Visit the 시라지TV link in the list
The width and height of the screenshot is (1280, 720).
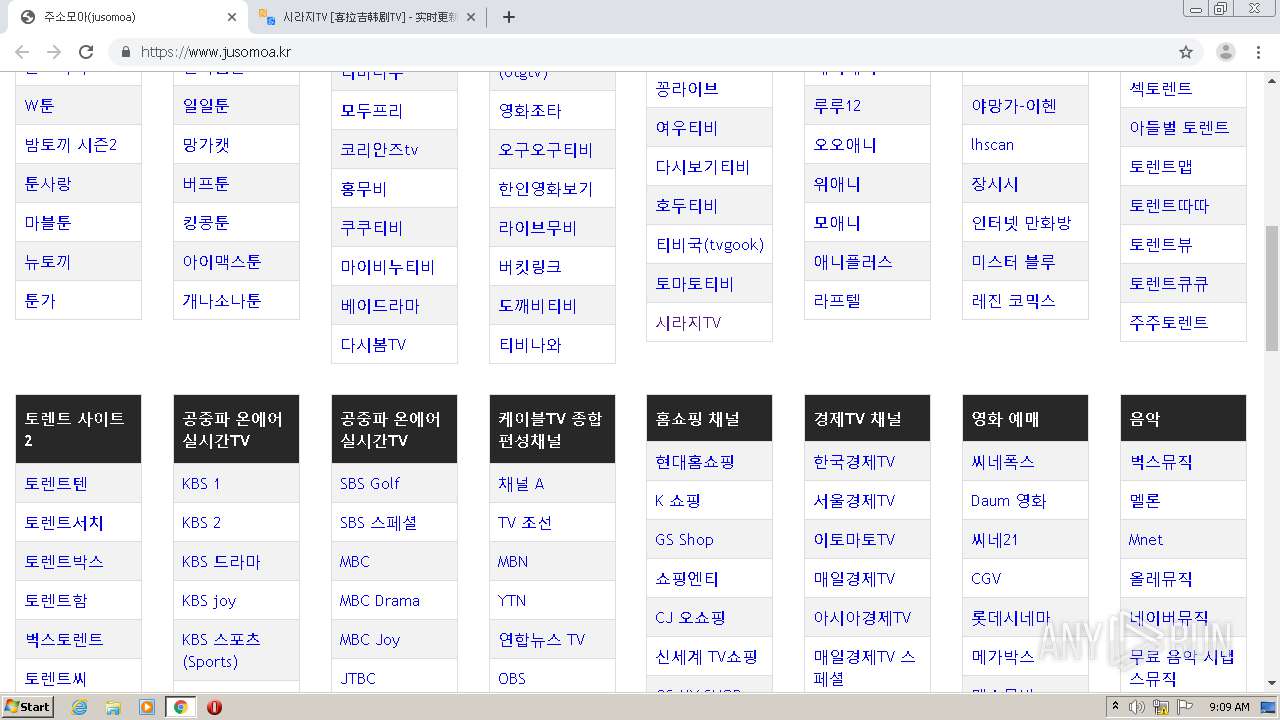(688, 322)
